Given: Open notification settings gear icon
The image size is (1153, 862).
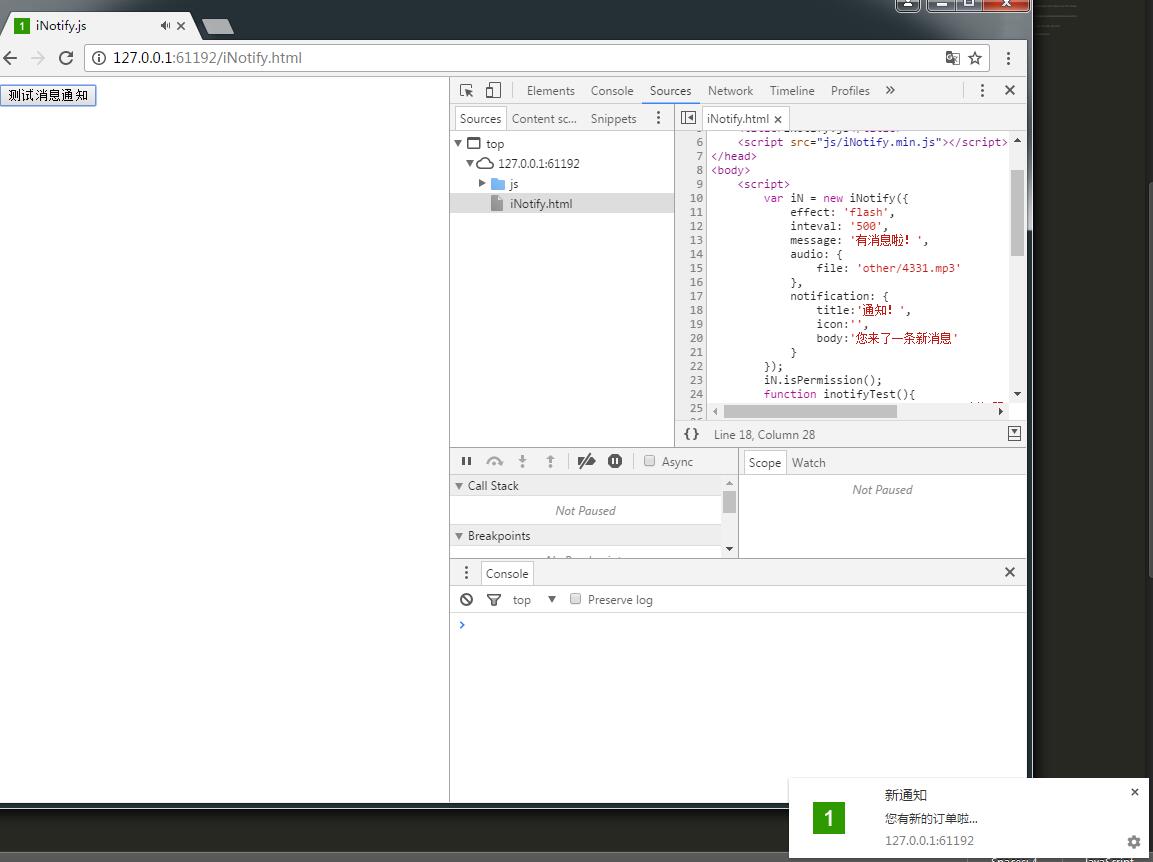Looking at the screenshot, I should (x=1133, y=842).
